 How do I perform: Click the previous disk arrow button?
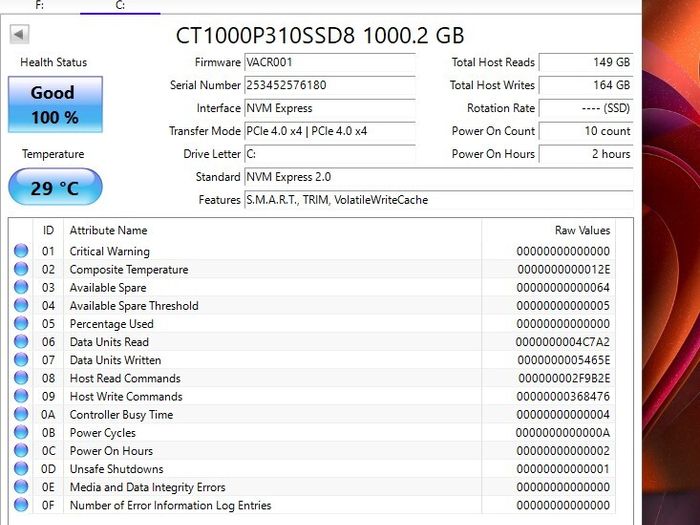19,34
